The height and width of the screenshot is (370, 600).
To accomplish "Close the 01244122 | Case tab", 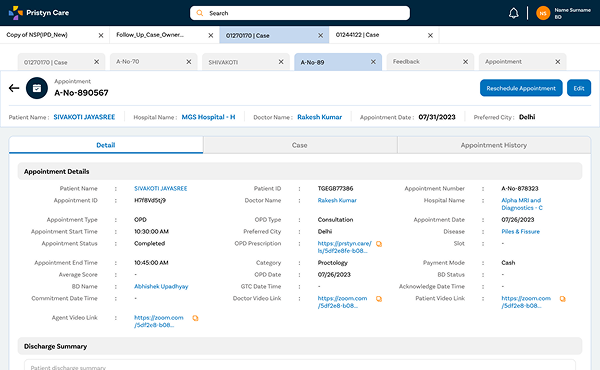I will [430, 35].
